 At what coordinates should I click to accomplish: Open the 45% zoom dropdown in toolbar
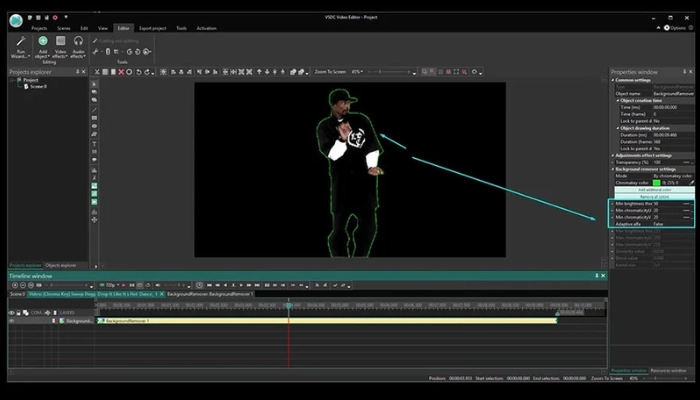(357, 72)
